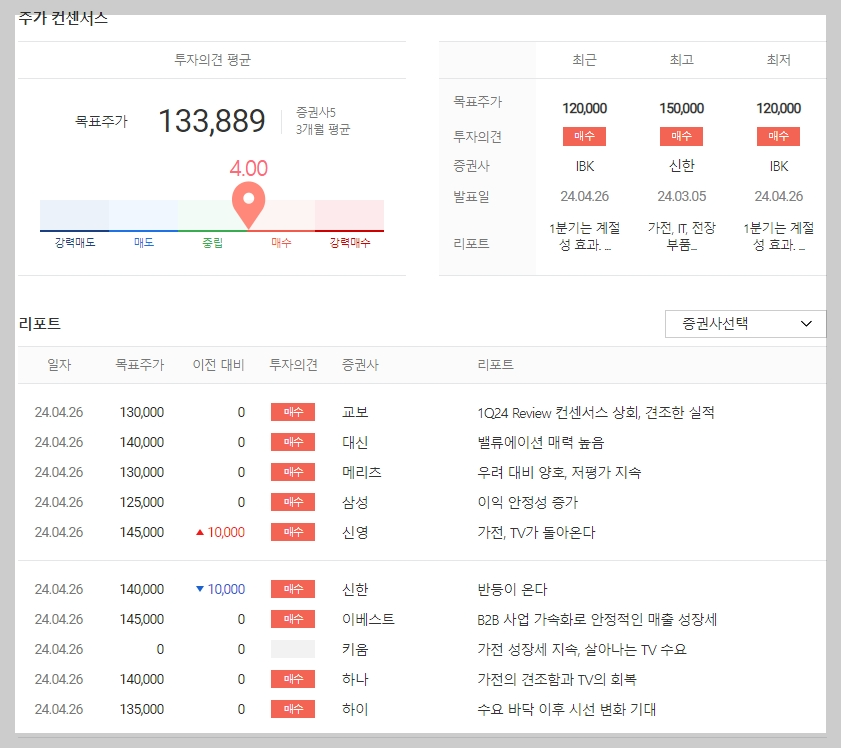The image size is (841, 748).
Task: Click the 강력매도 segment of the rating bar
Action: [75, 216]
